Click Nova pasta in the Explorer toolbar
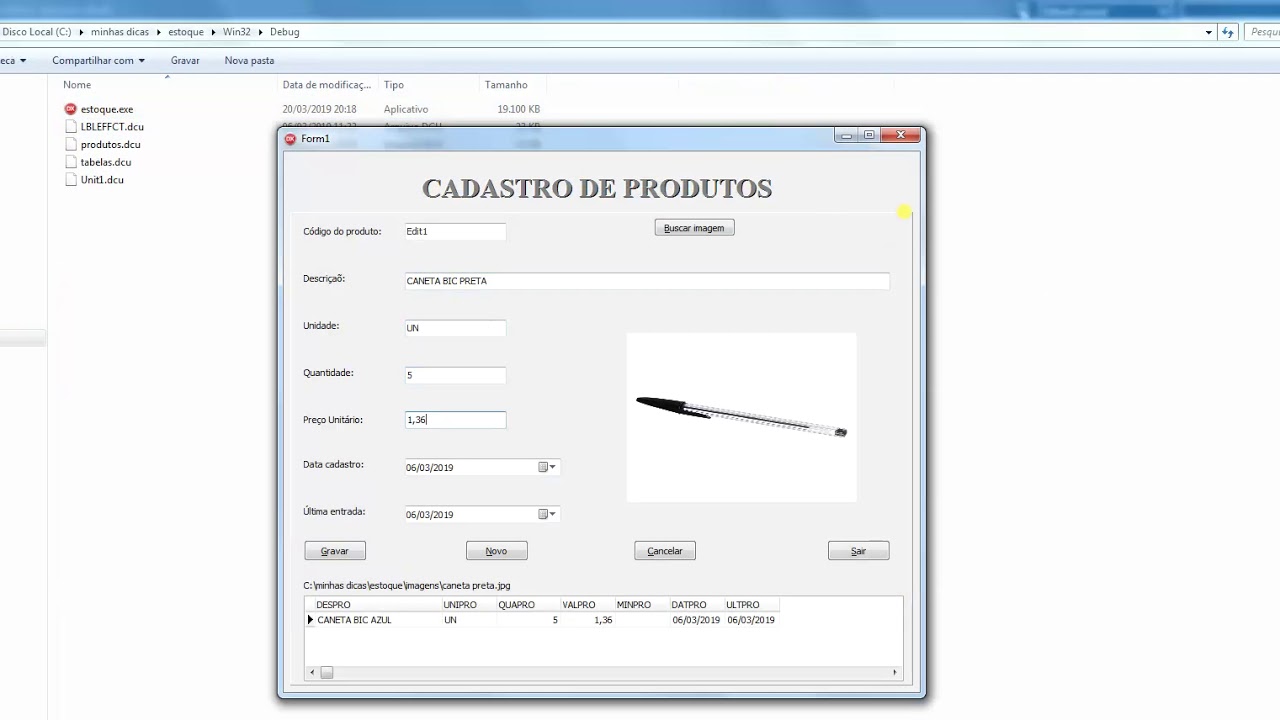The height and width of the screenshot is (720, 1280). 249,60
